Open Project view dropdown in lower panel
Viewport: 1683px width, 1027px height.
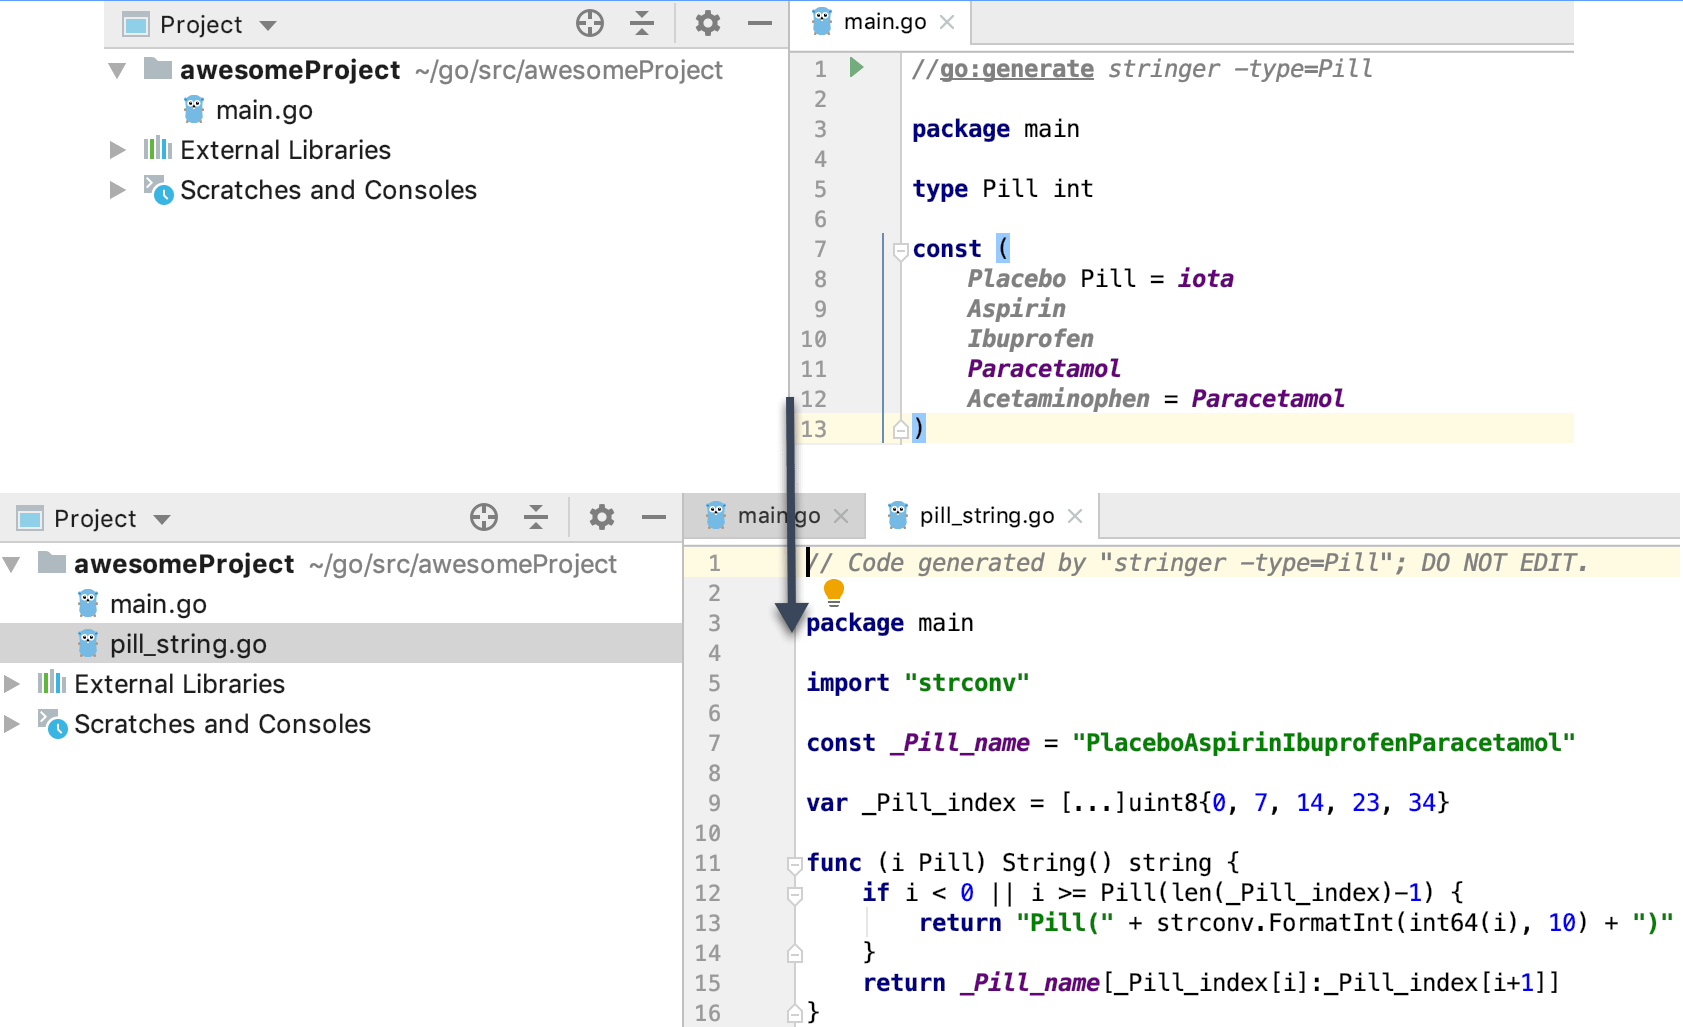162,519
